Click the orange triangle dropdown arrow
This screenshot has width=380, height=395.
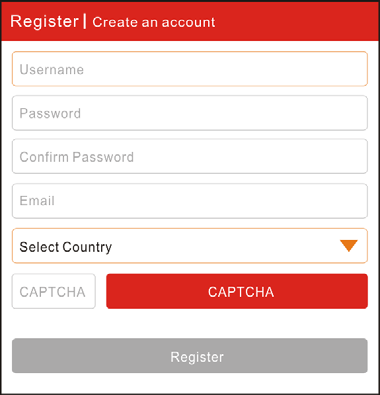coord(349,246)
